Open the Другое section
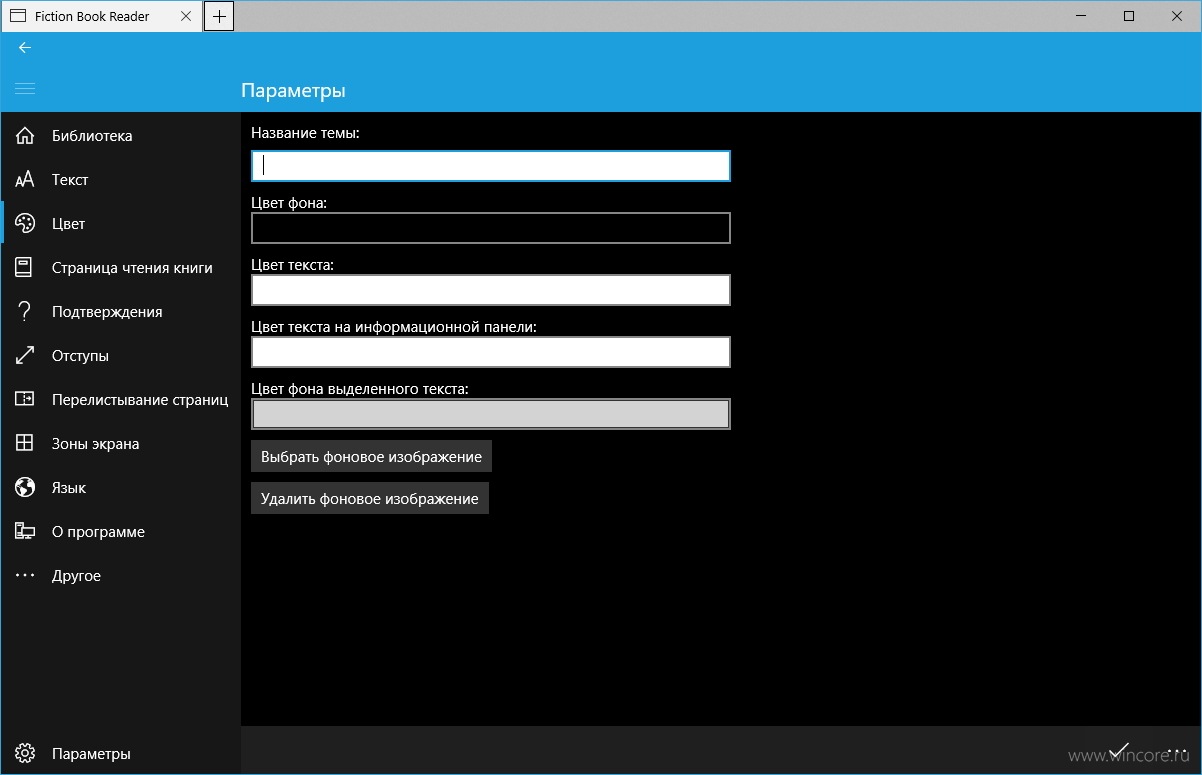Screen dimensions: 1202x775 (x=120, y=576)
